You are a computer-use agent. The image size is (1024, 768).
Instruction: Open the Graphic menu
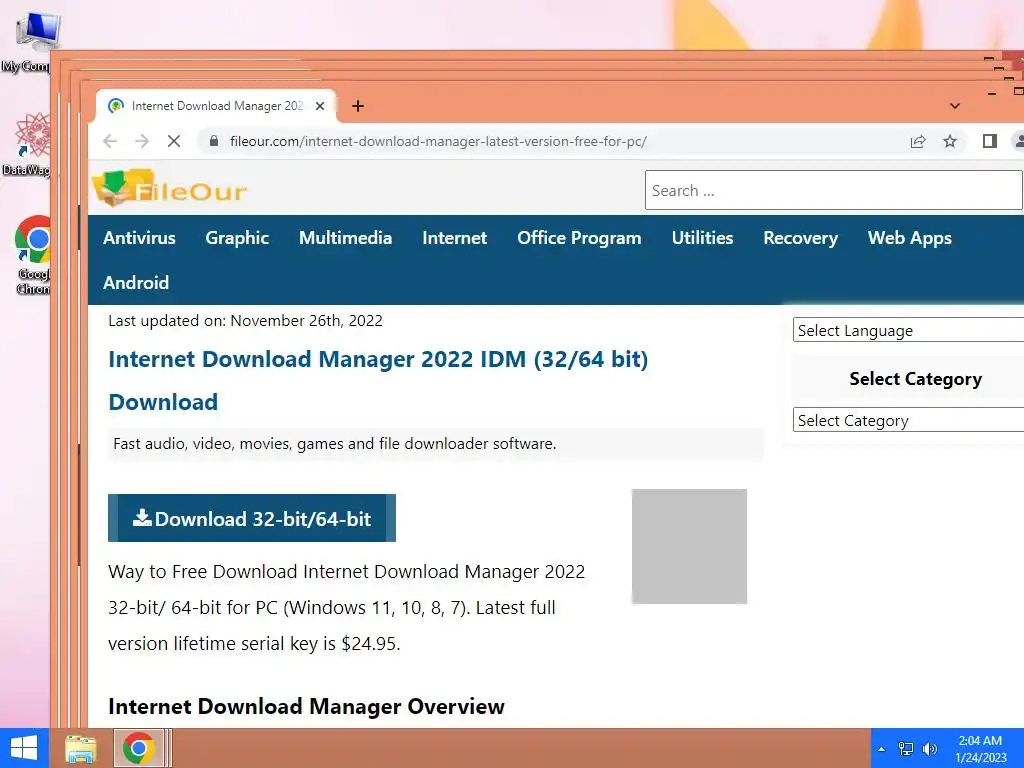point(237,238)
